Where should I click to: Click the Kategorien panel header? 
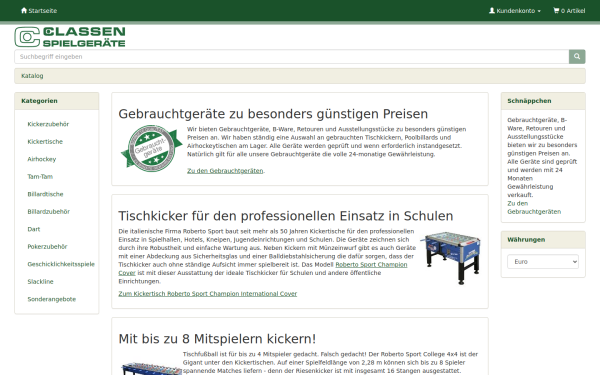tap(57, 101)
